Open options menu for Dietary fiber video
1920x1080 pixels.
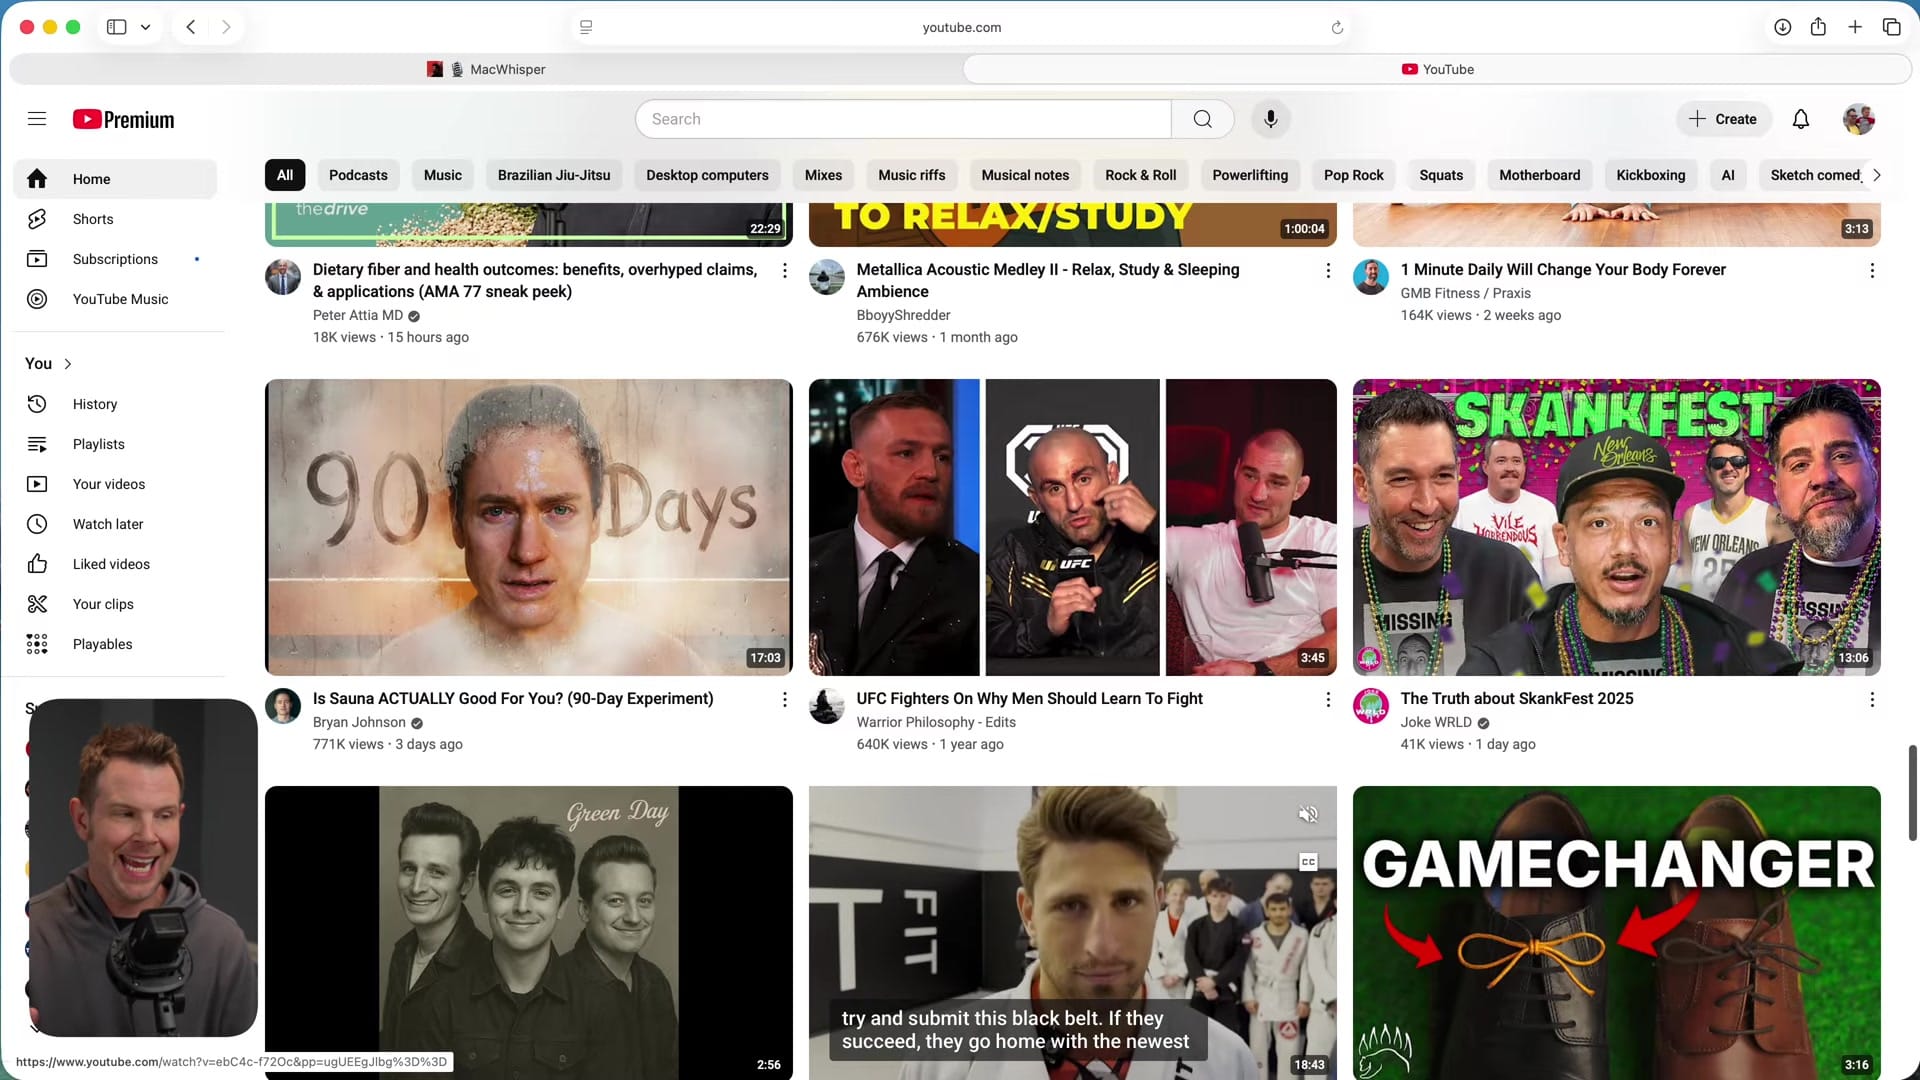[784, 271]
